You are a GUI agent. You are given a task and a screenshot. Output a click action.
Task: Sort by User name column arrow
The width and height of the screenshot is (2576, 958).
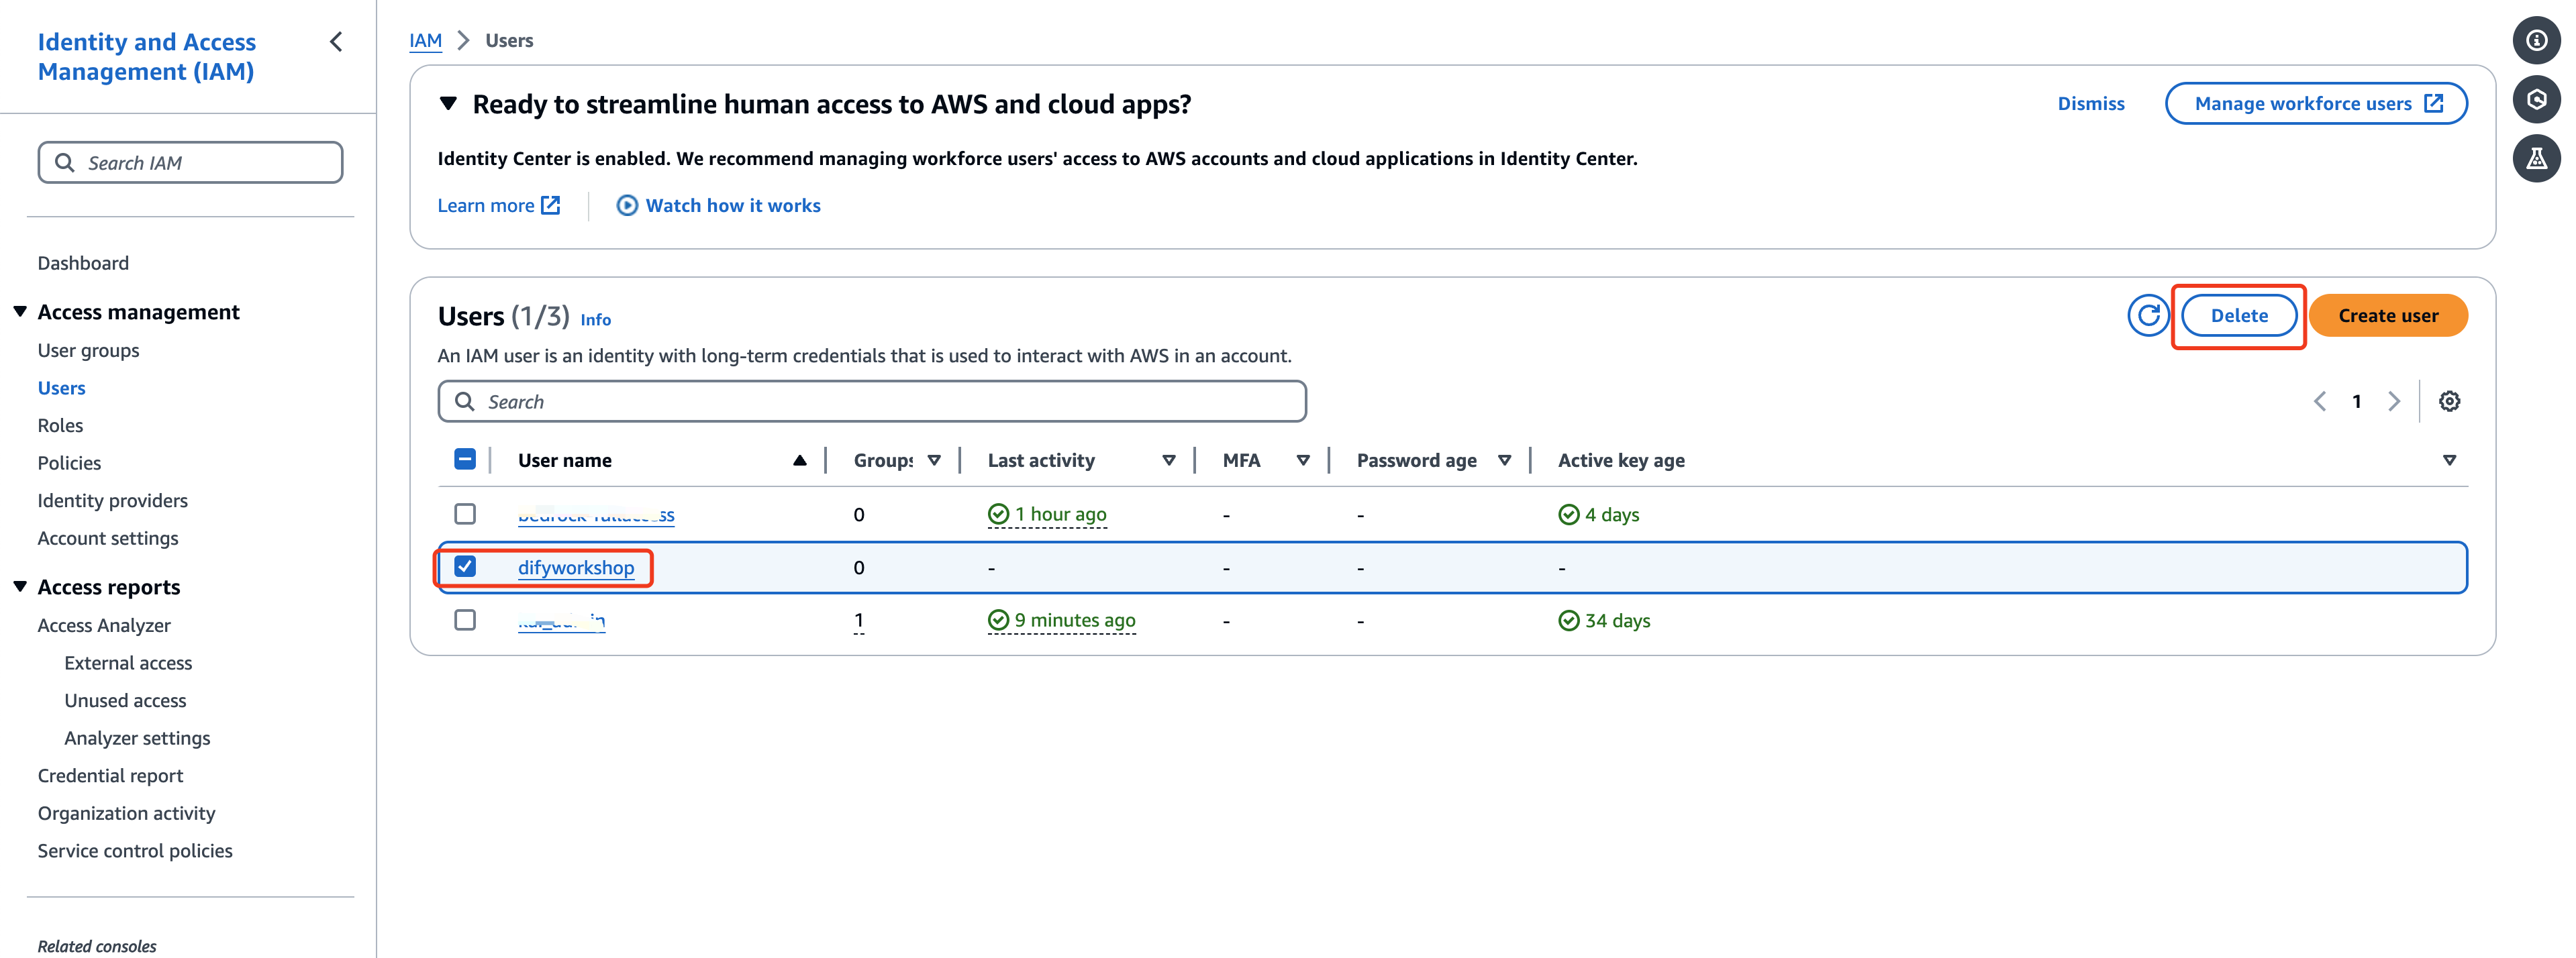[x=799, y=460]
